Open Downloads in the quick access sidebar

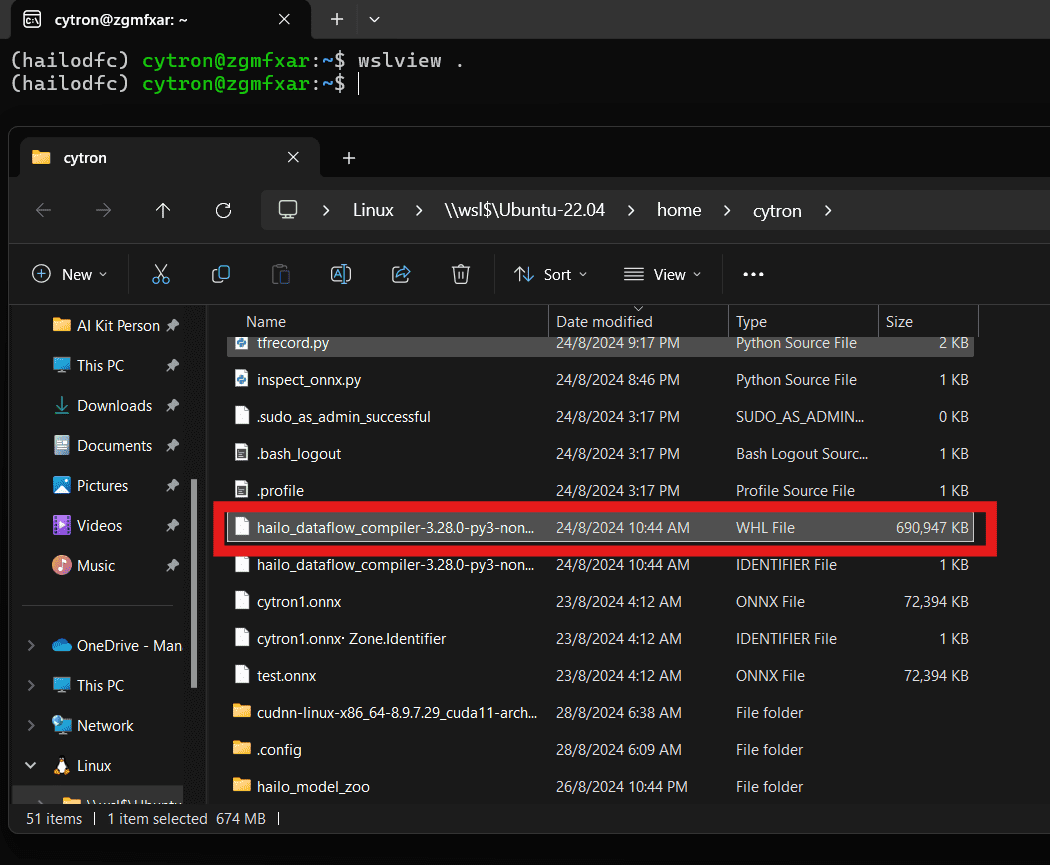pos(114,406)
